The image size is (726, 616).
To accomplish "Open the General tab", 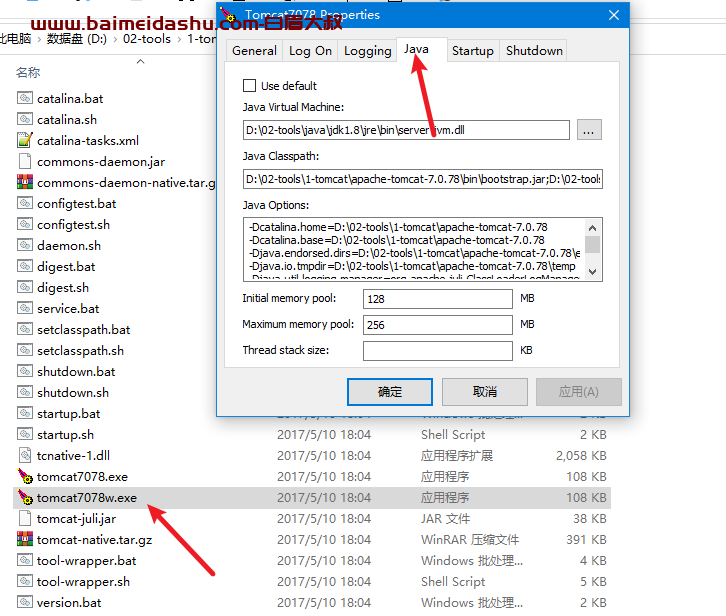I will click(x=254, y=50).
